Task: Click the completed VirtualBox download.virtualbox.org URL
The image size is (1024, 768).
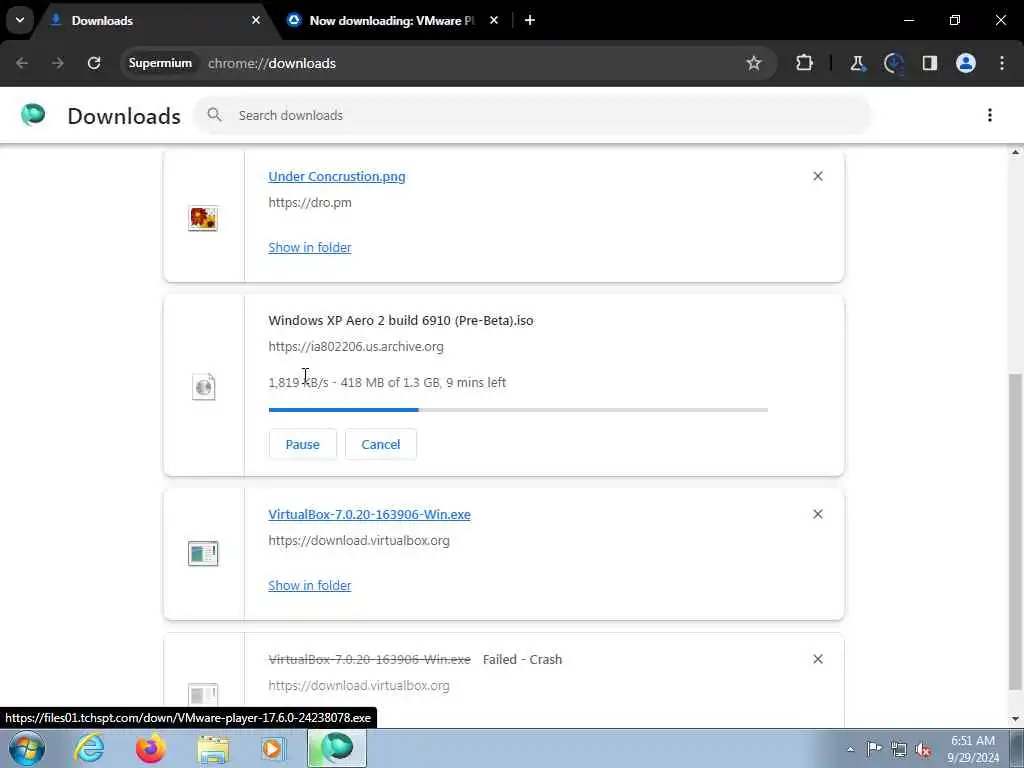Action: click(x=359, y=541)
